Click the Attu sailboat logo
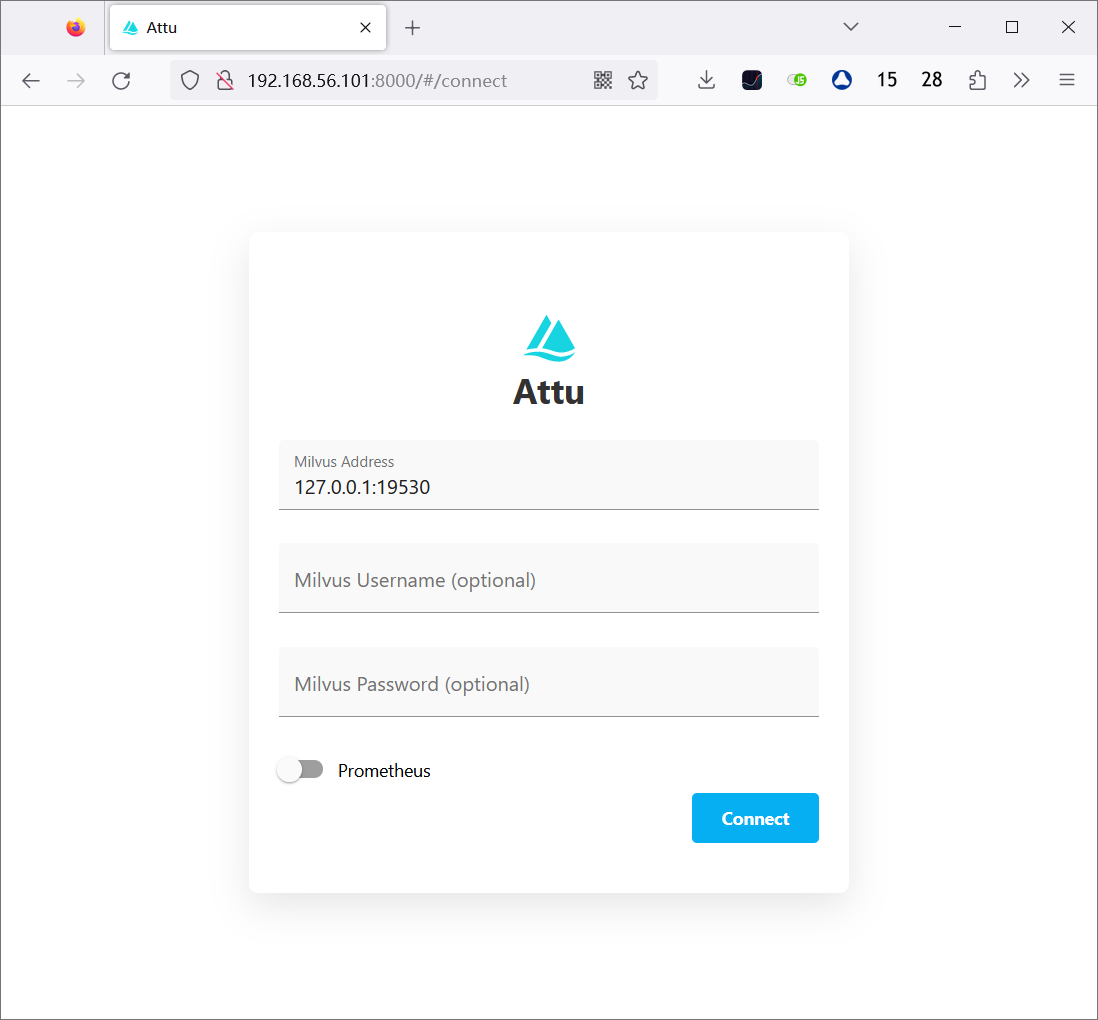 click(x=549, y=338)
